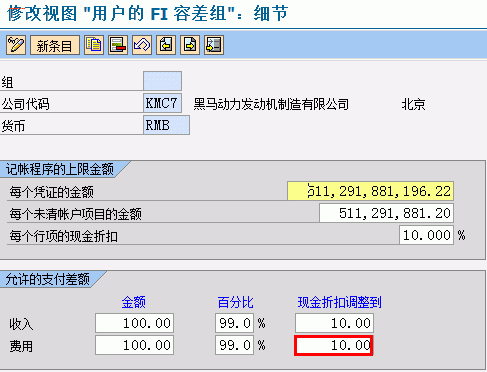This screenshot has height=372, width=487.
Task: Click the delete entry icon
Action: click(x=118, y=45)
